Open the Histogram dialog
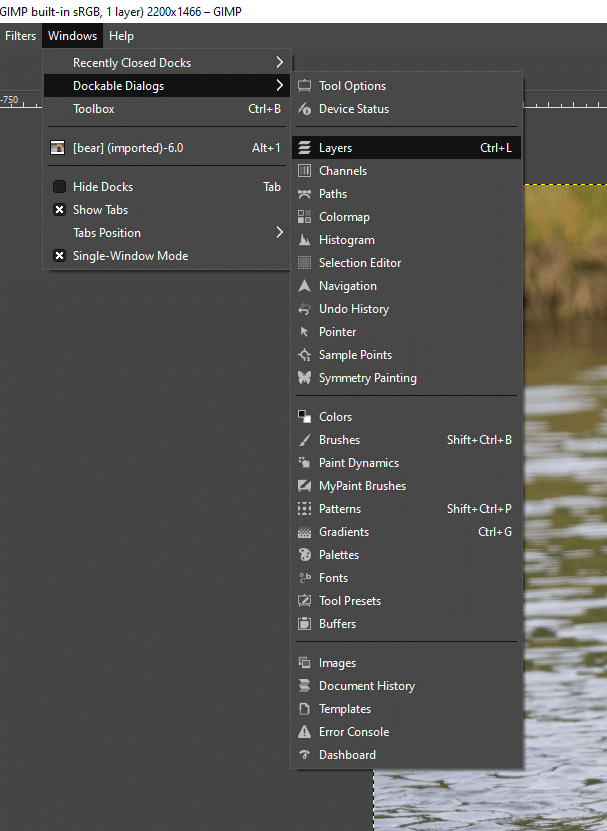The height and width of the screenshot is (831, 607). point(348,239)
